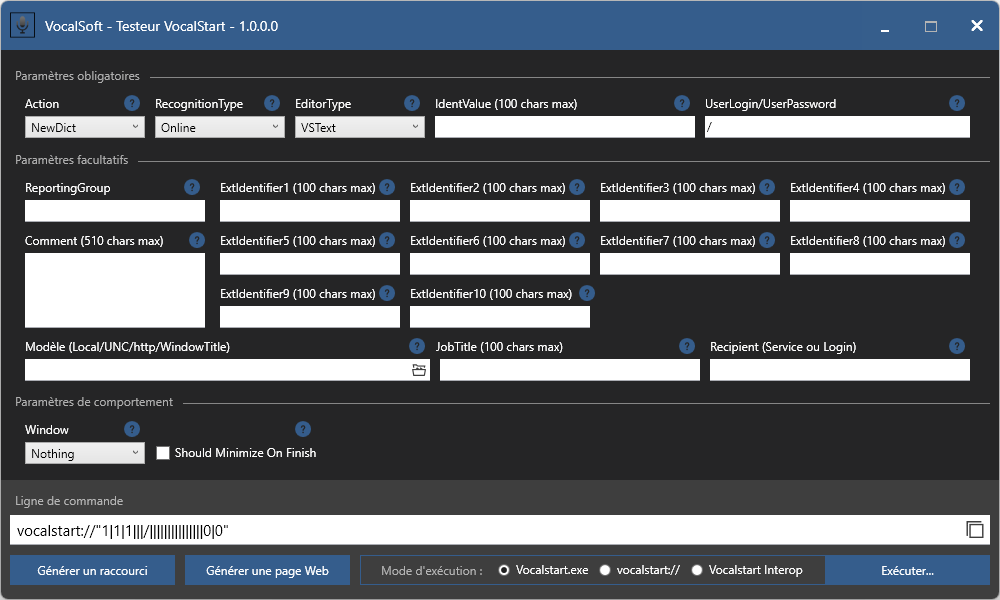Focus the IdentValue input field
Viewport: 1000px width, 600px height.
[x=565, y=127]
